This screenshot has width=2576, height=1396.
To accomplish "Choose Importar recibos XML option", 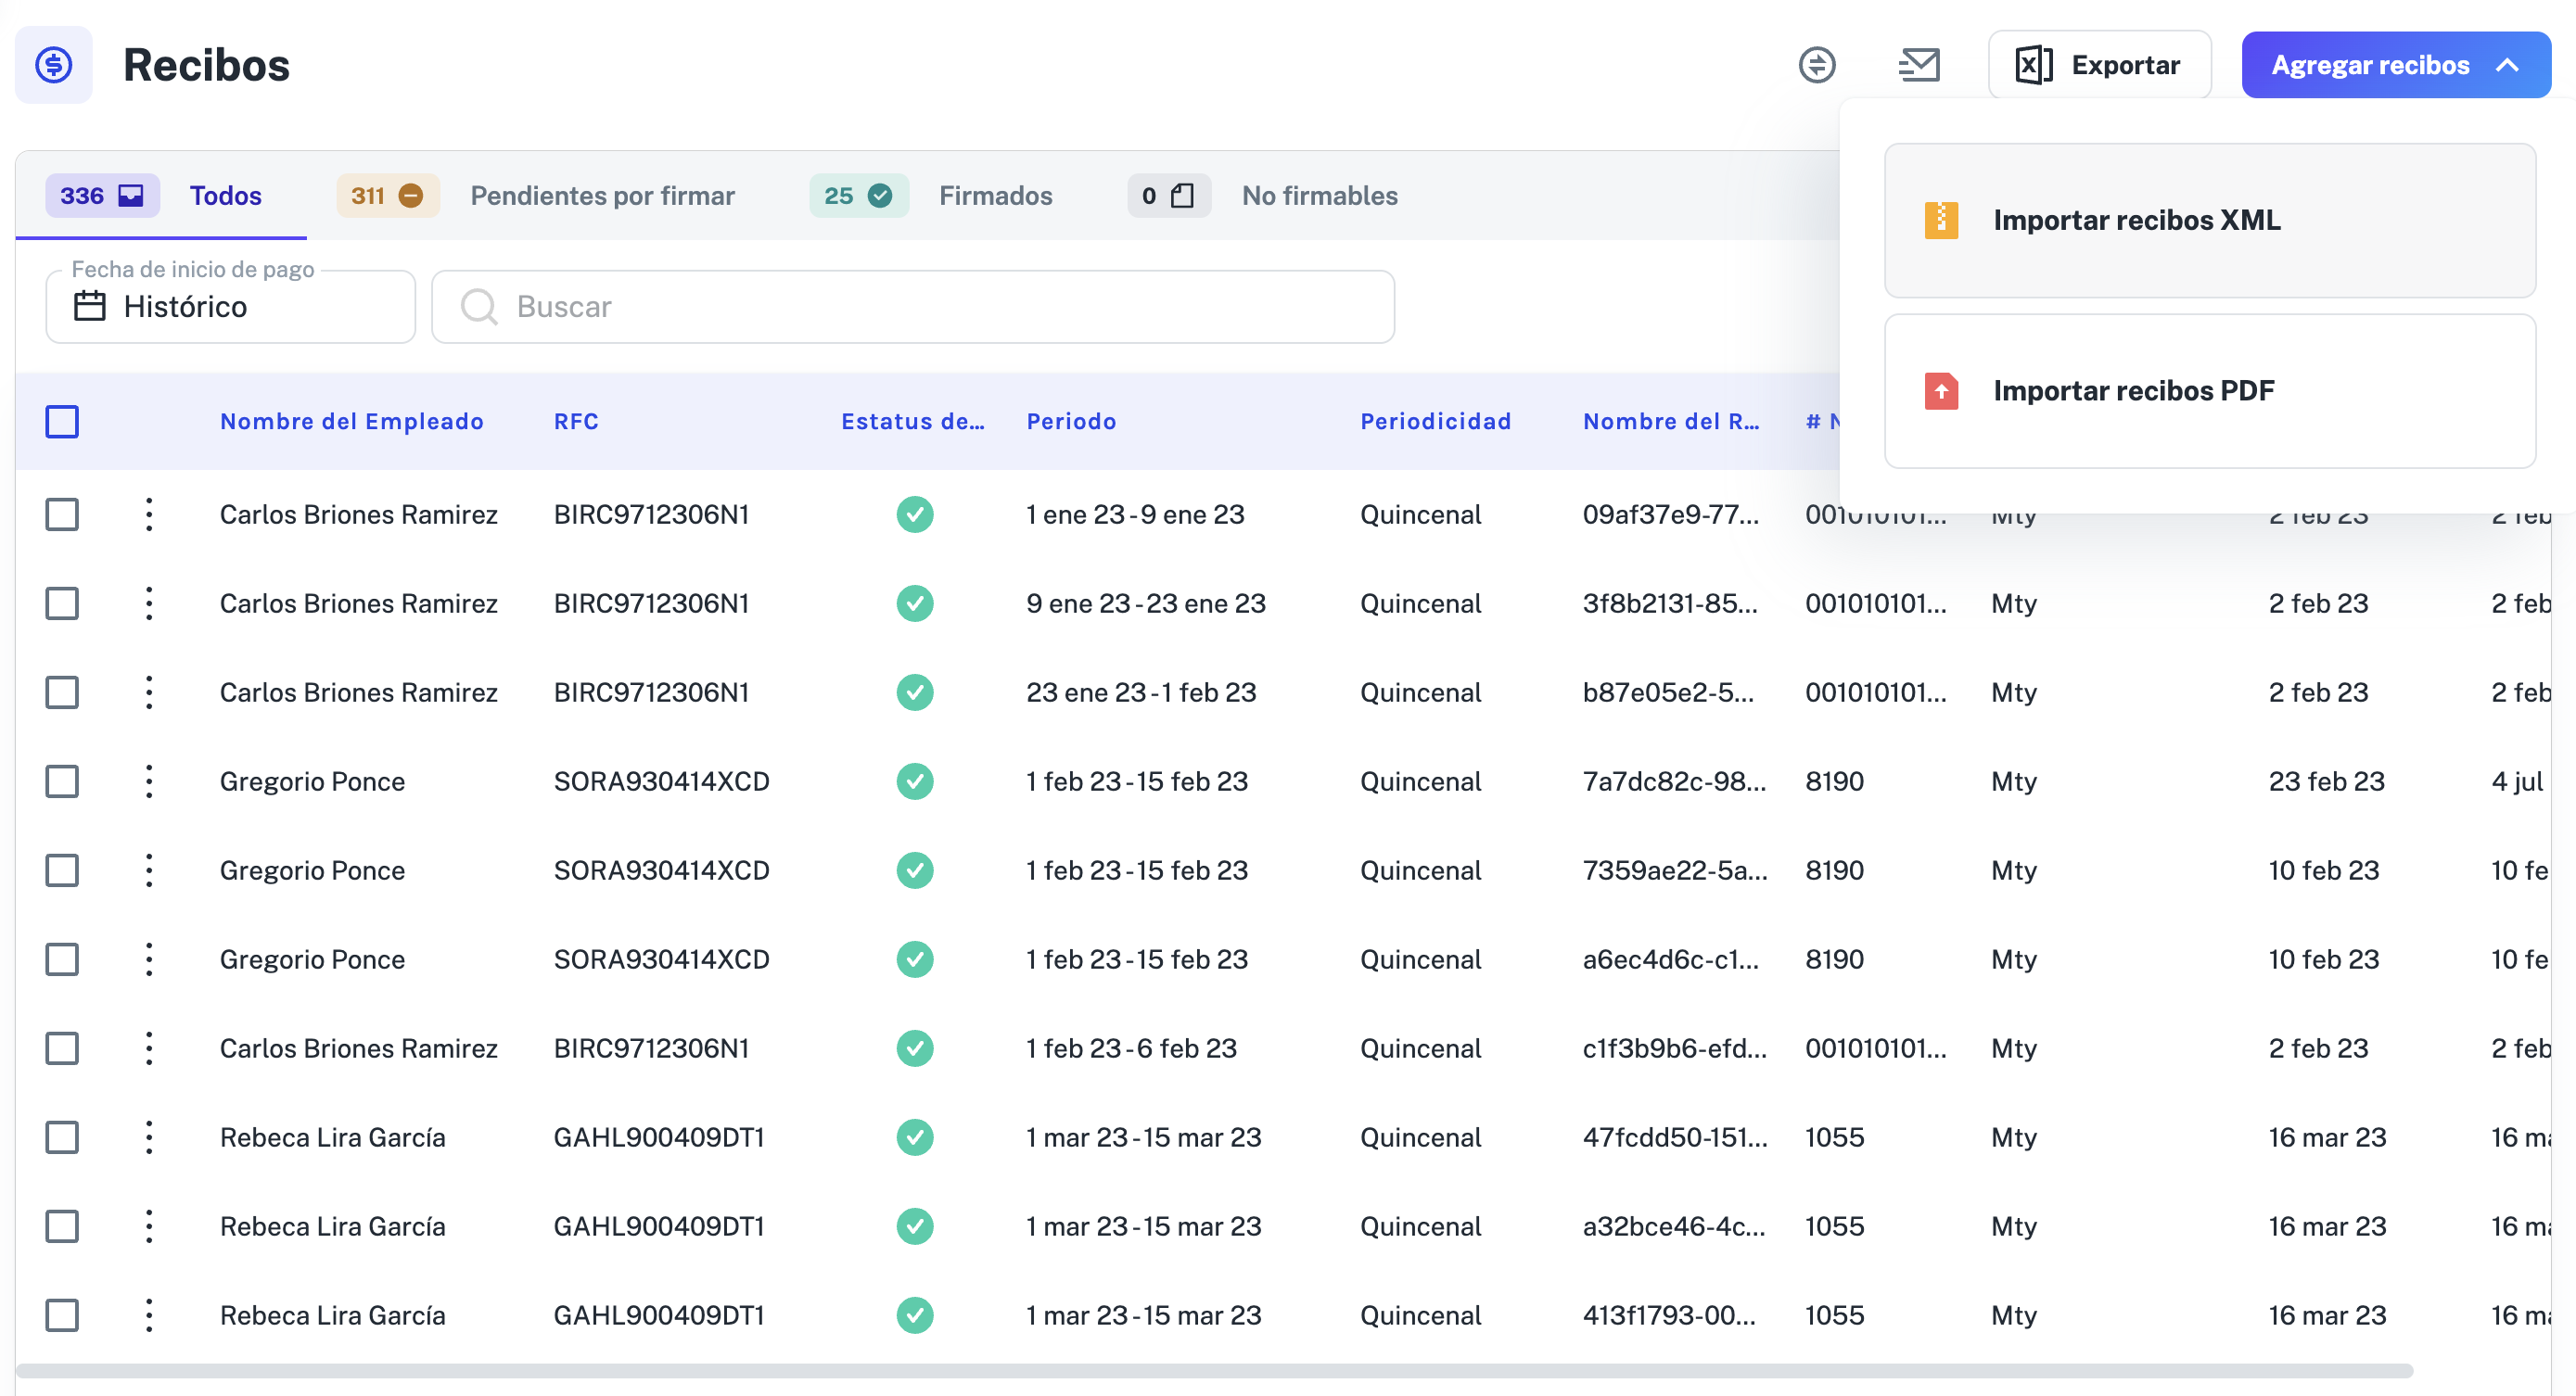I will click(x=2210, y=220).
